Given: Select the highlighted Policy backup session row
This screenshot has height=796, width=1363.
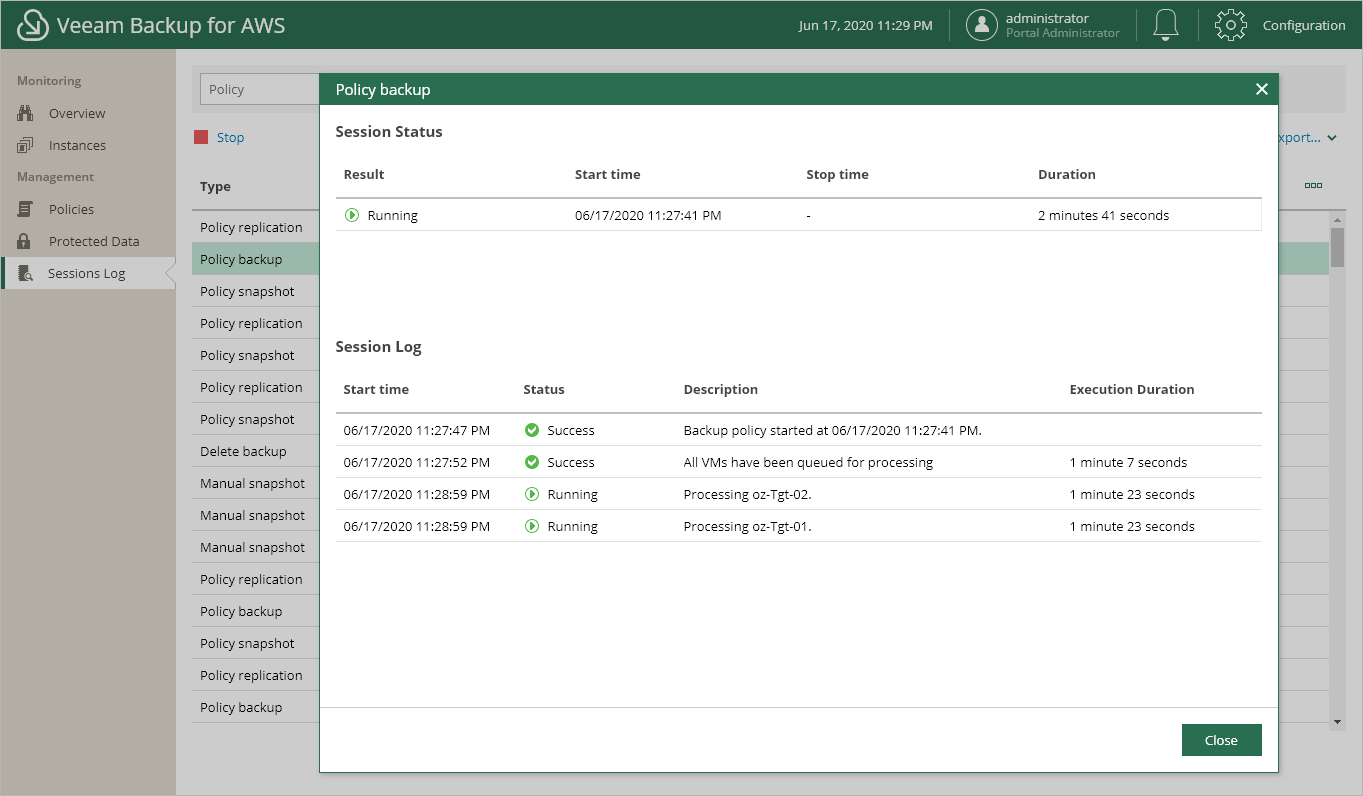Looking at the screenshot, I should tap(256, 259).
